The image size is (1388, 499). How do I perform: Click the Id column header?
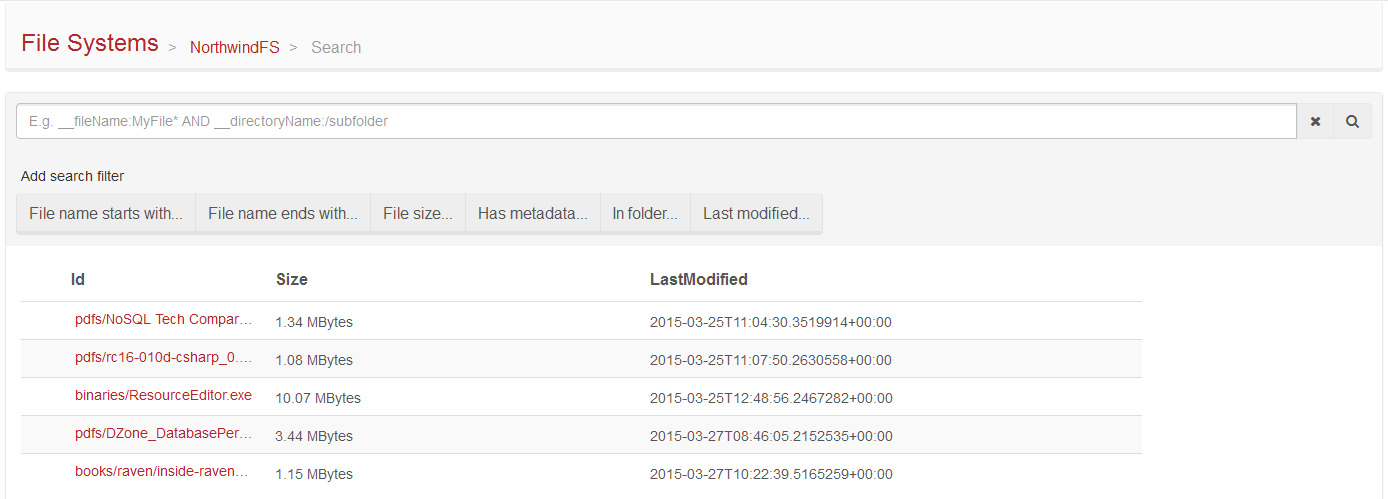78,279
